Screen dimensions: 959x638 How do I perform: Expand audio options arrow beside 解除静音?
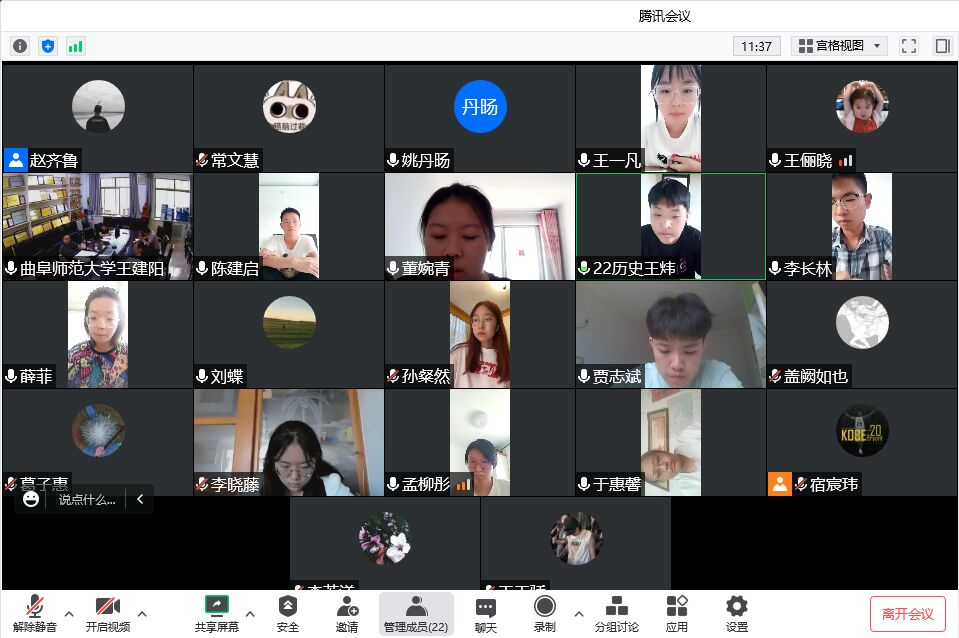click(69, 613)
